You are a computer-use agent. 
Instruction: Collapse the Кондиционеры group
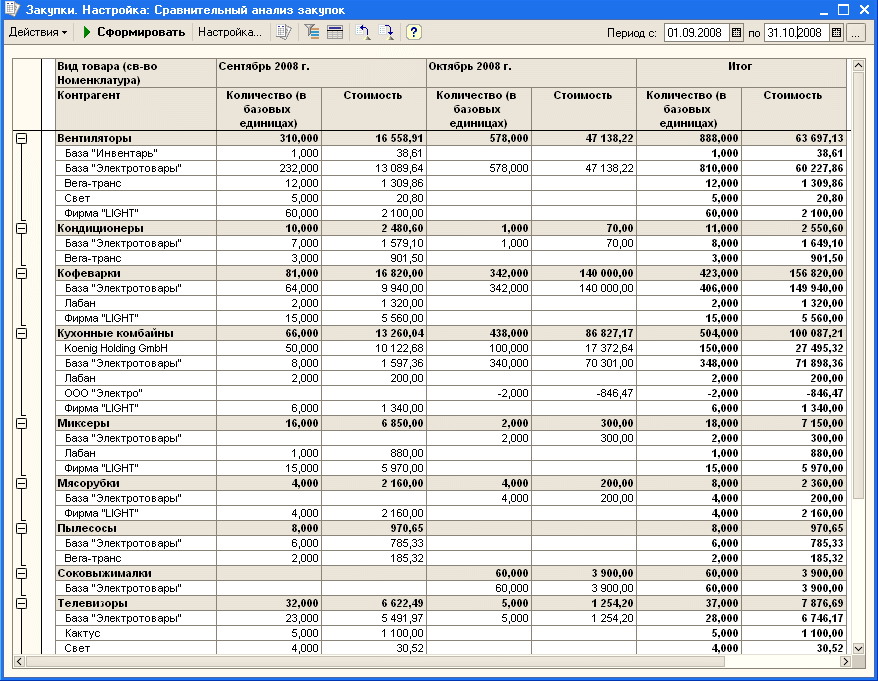[21, 228]
